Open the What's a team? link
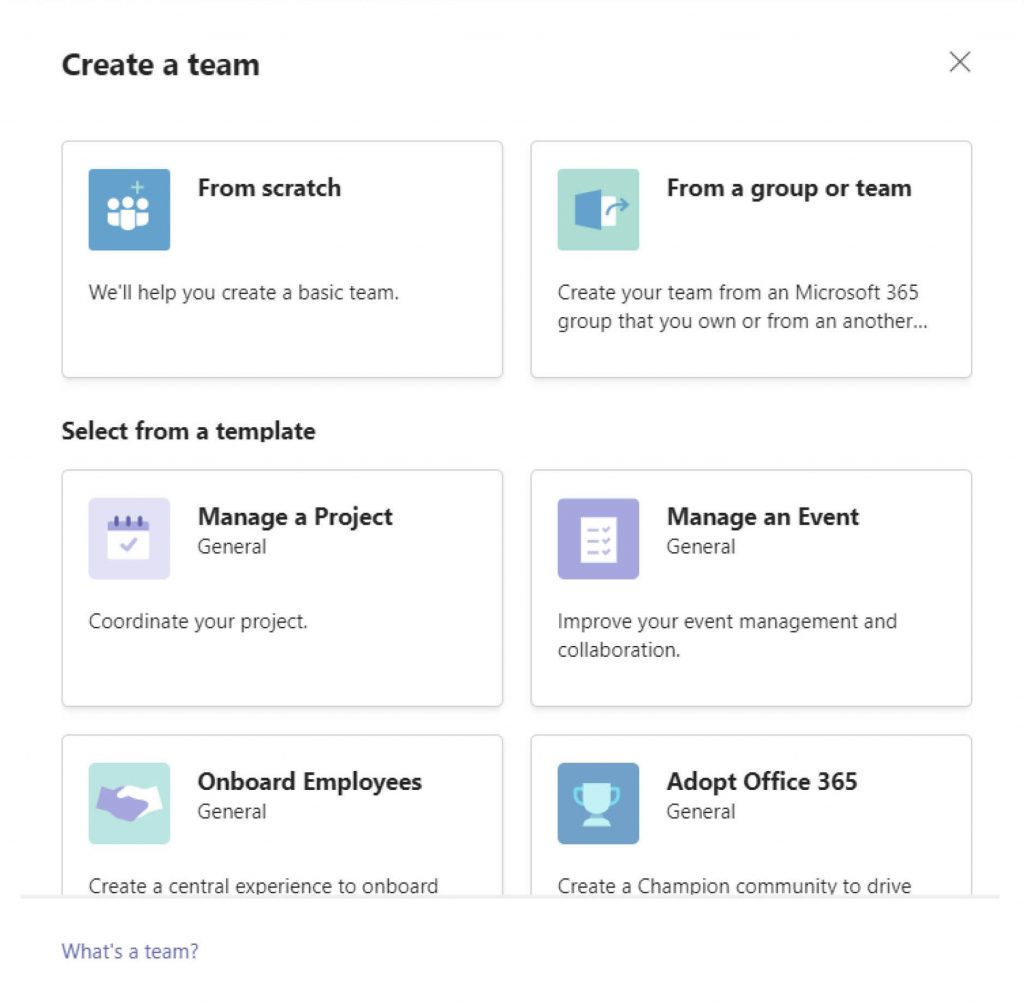The height and width of the screenshot is (1005, 1024). [x=129, y=951]
